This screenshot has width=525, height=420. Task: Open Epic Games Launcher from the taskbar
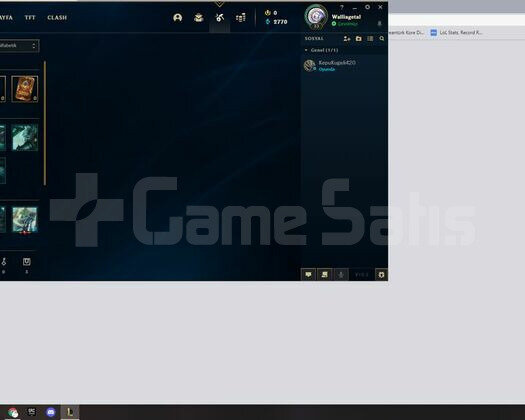tap(32, 412)
